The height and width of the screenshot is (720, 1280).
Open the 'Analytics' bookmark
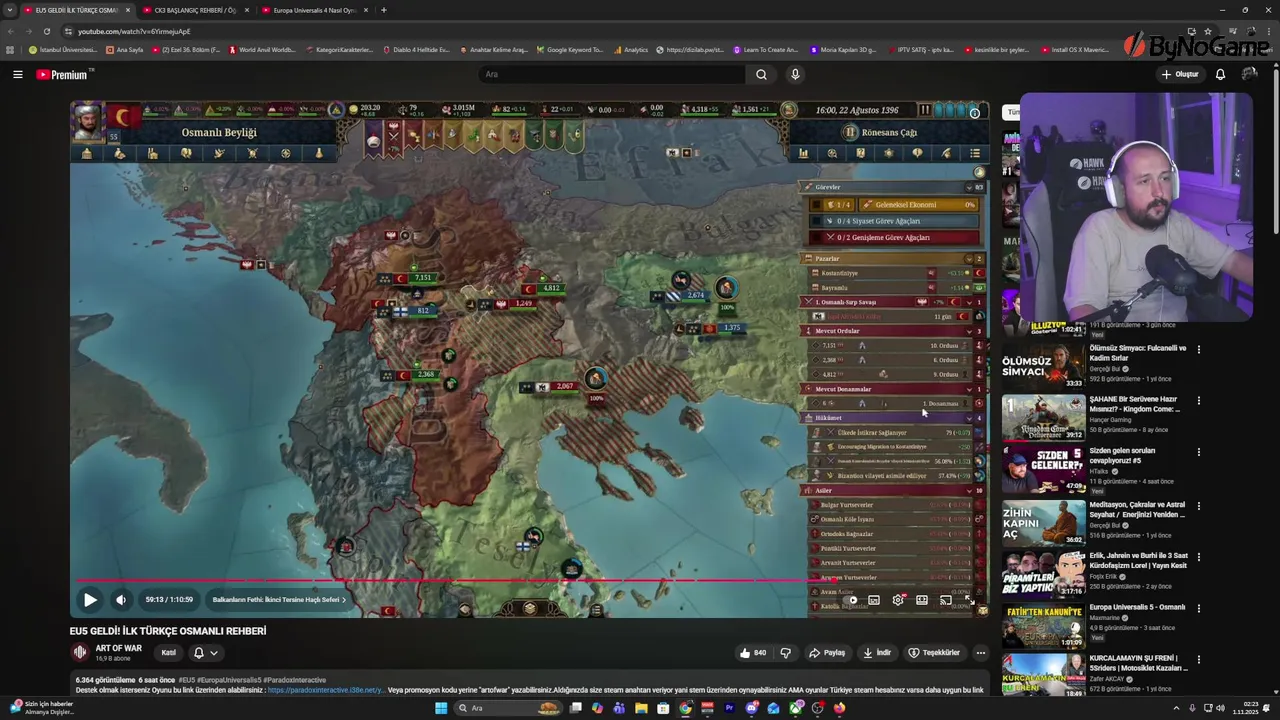coord(630,49)
